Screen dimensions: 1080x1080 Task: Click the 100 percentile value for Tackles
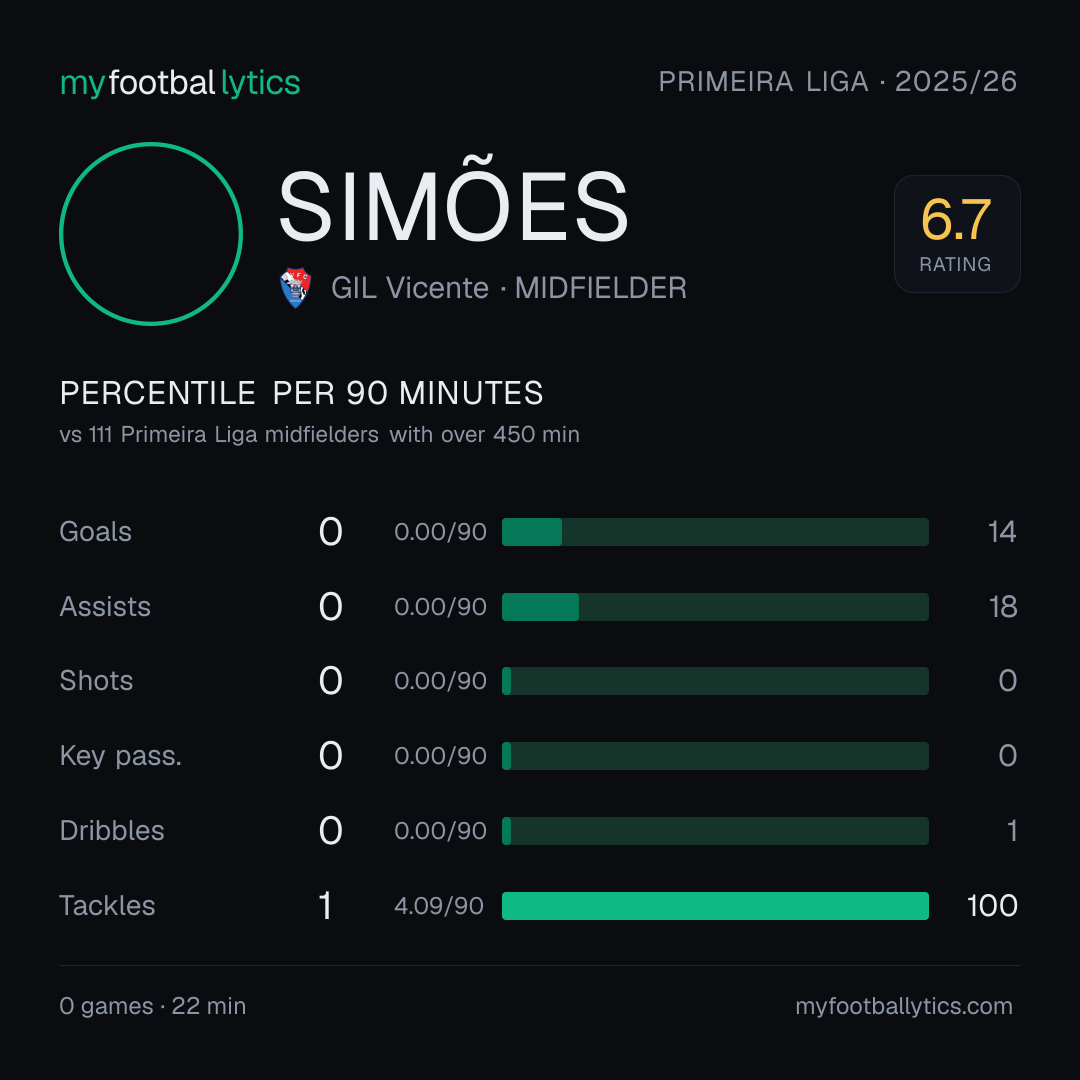click(992, 906)
